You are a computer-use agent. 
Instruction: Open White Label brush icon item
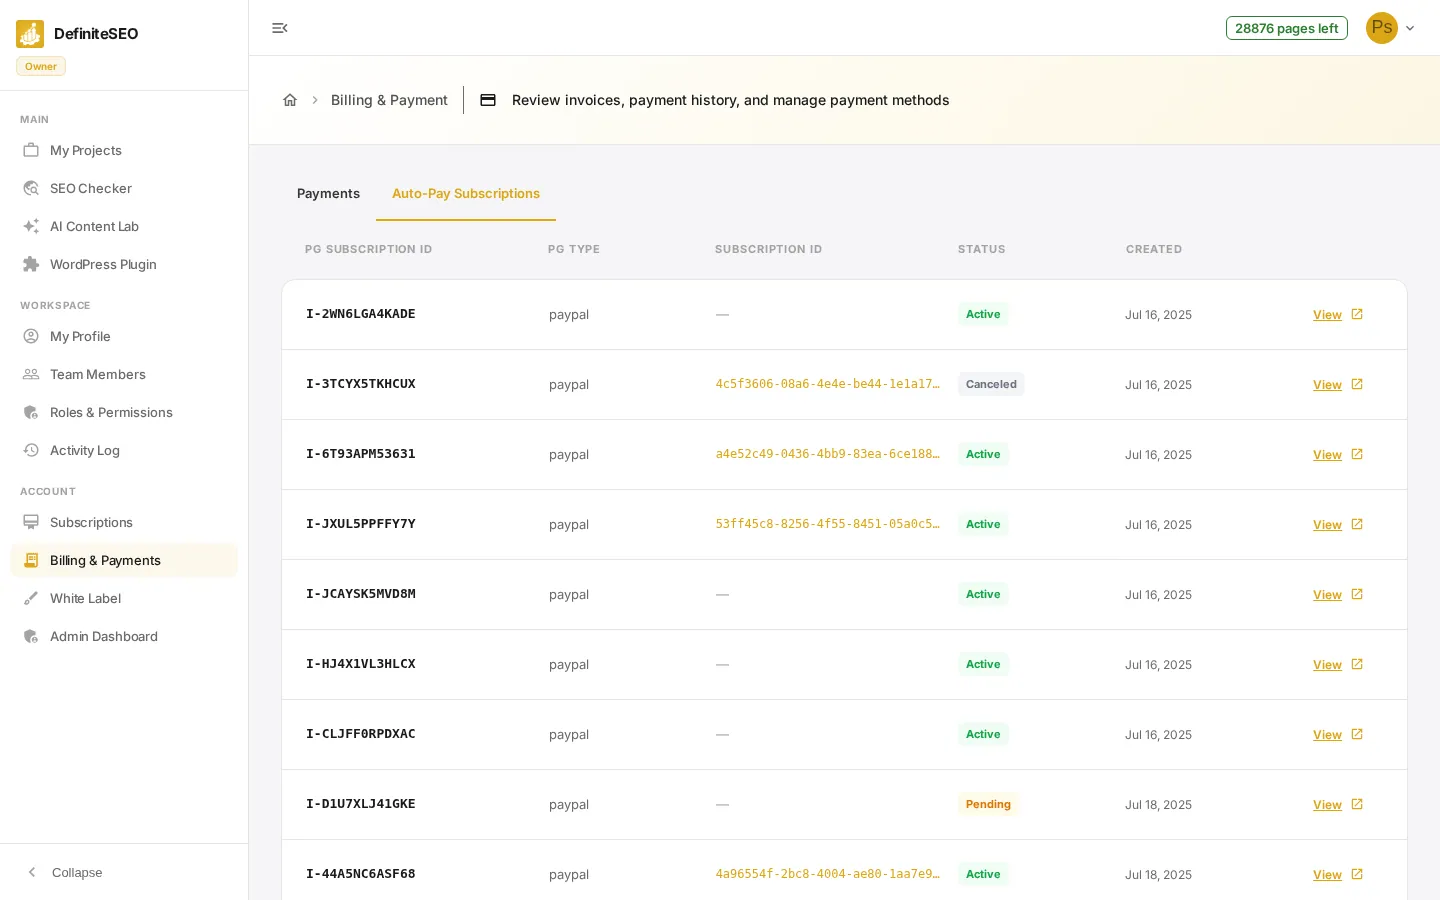pyautogui.click(x=31, y=598)
